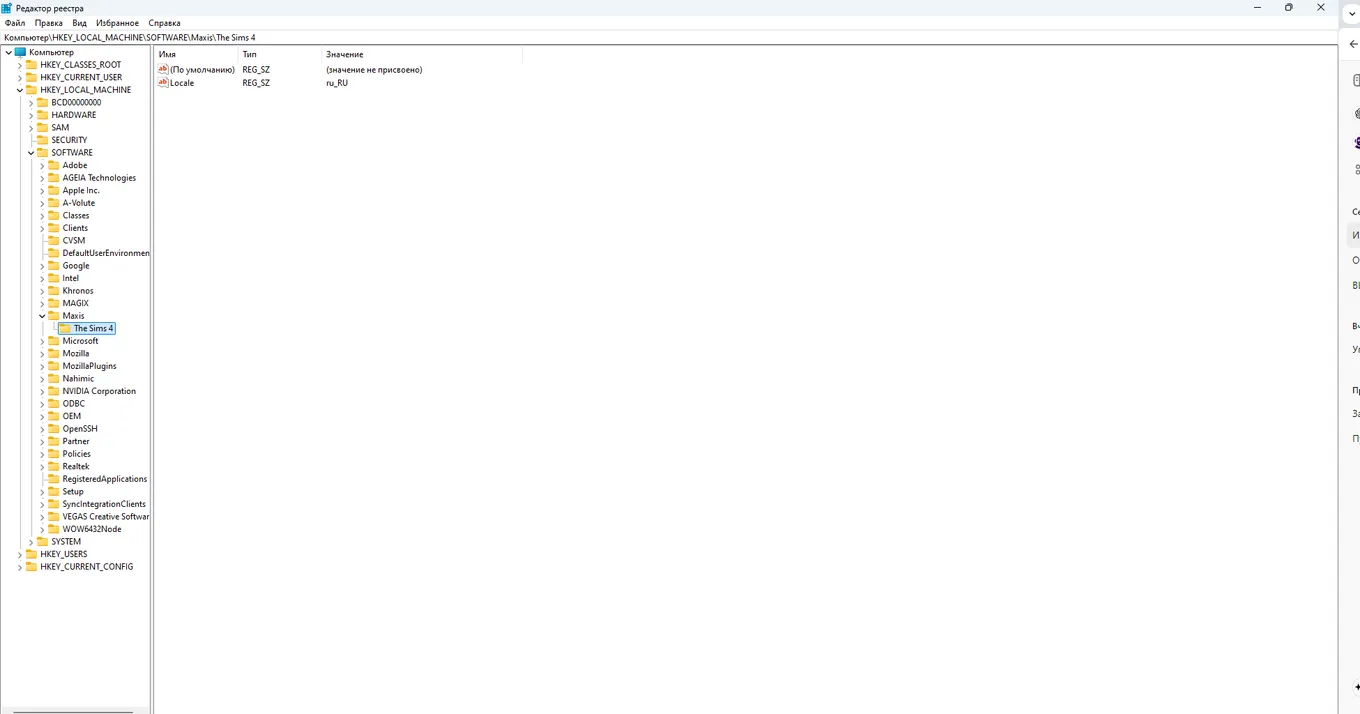Select the Partner key
This screenshot has width=1360, height=714.
[x=76, y=441]
